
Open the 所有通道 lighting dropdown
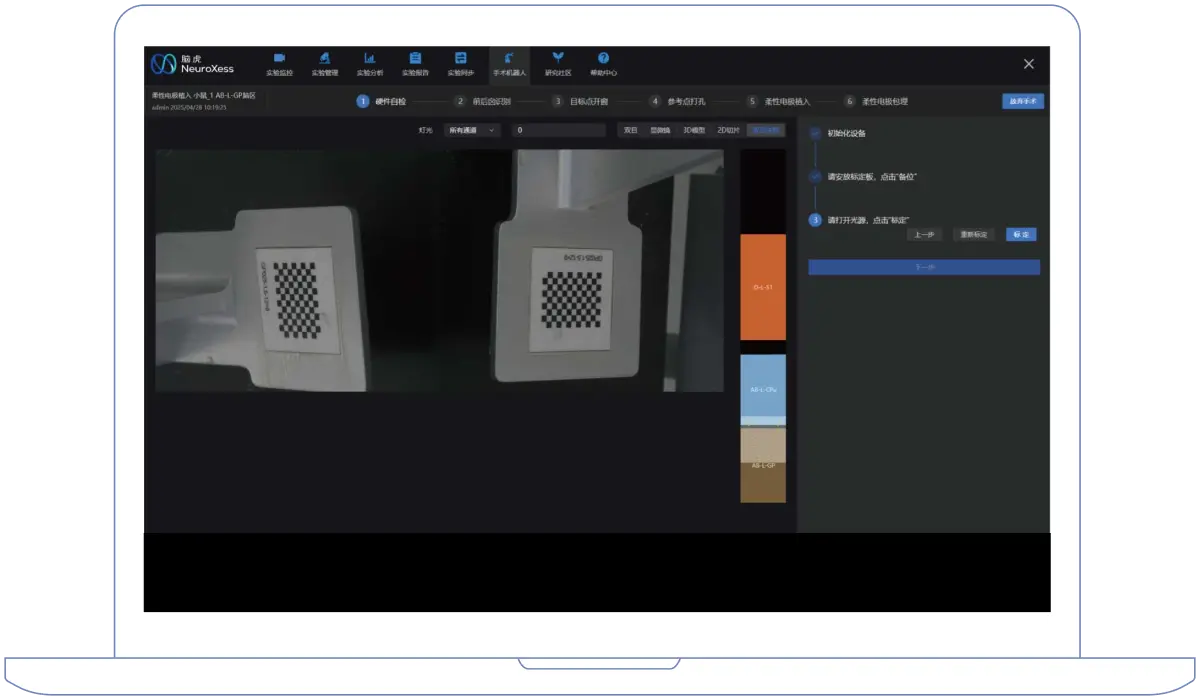[x=472, y=130]
